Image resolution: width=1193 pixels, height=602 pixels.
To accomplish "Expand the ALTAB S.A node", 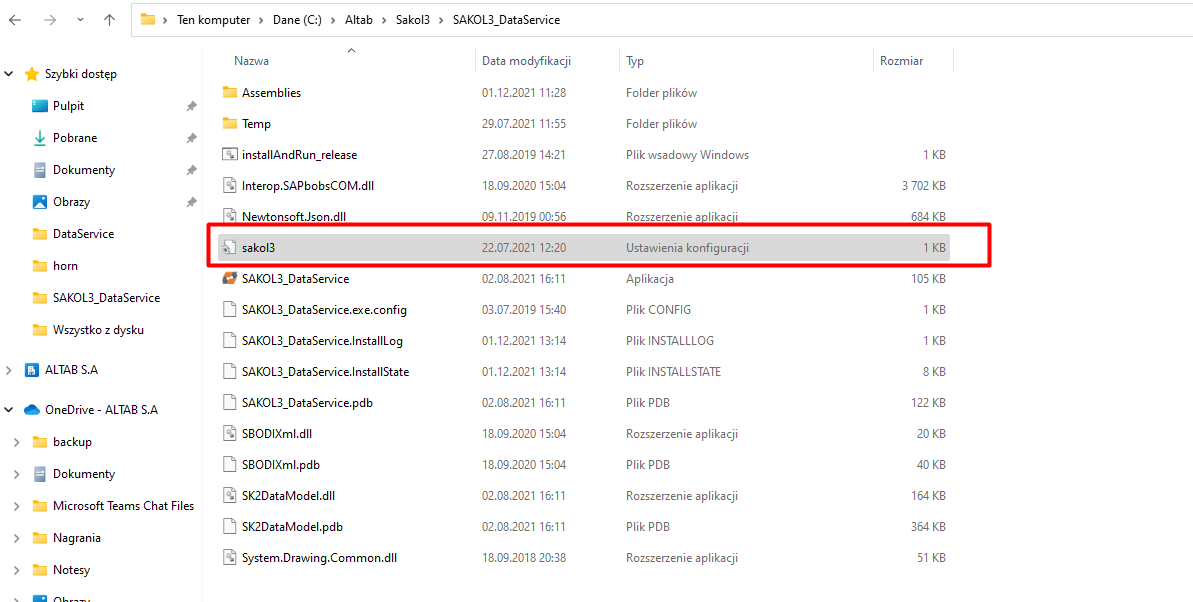I will [9, 370].
